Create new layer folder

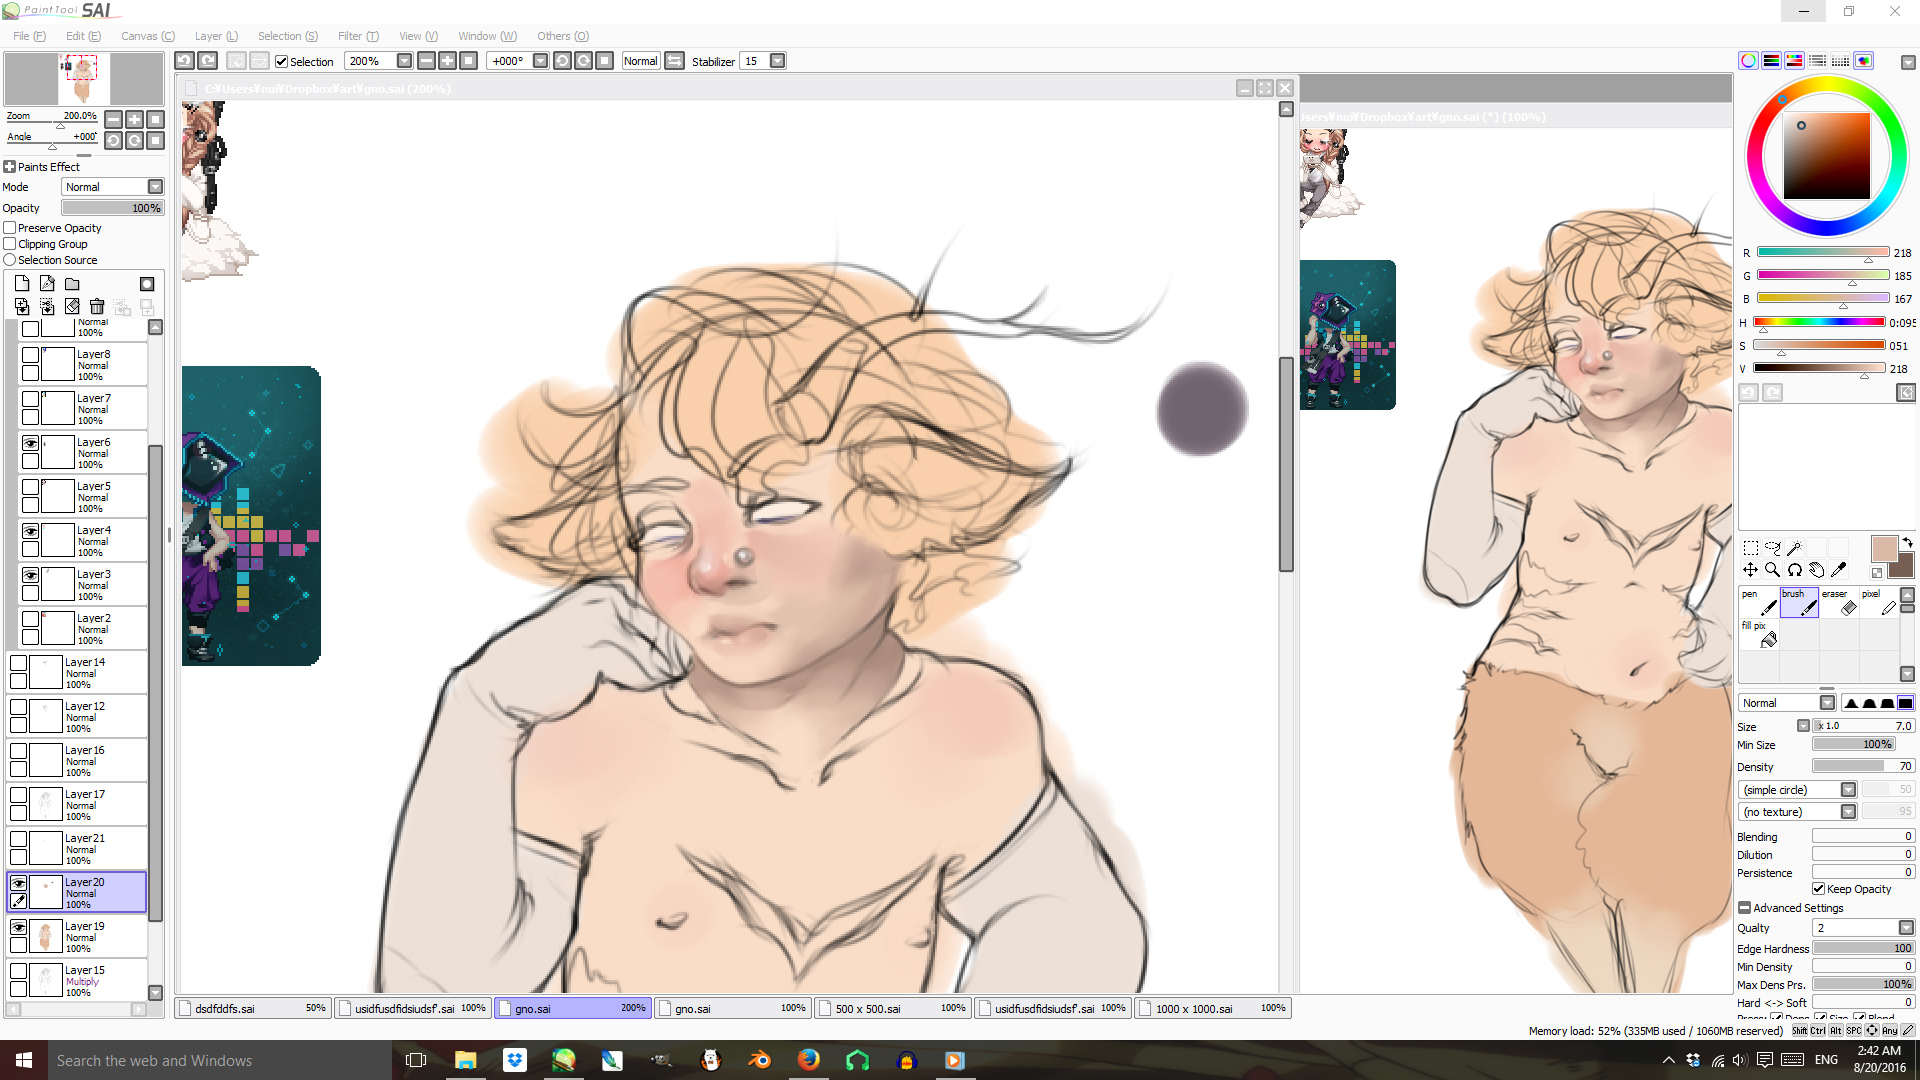click(72, 284)
